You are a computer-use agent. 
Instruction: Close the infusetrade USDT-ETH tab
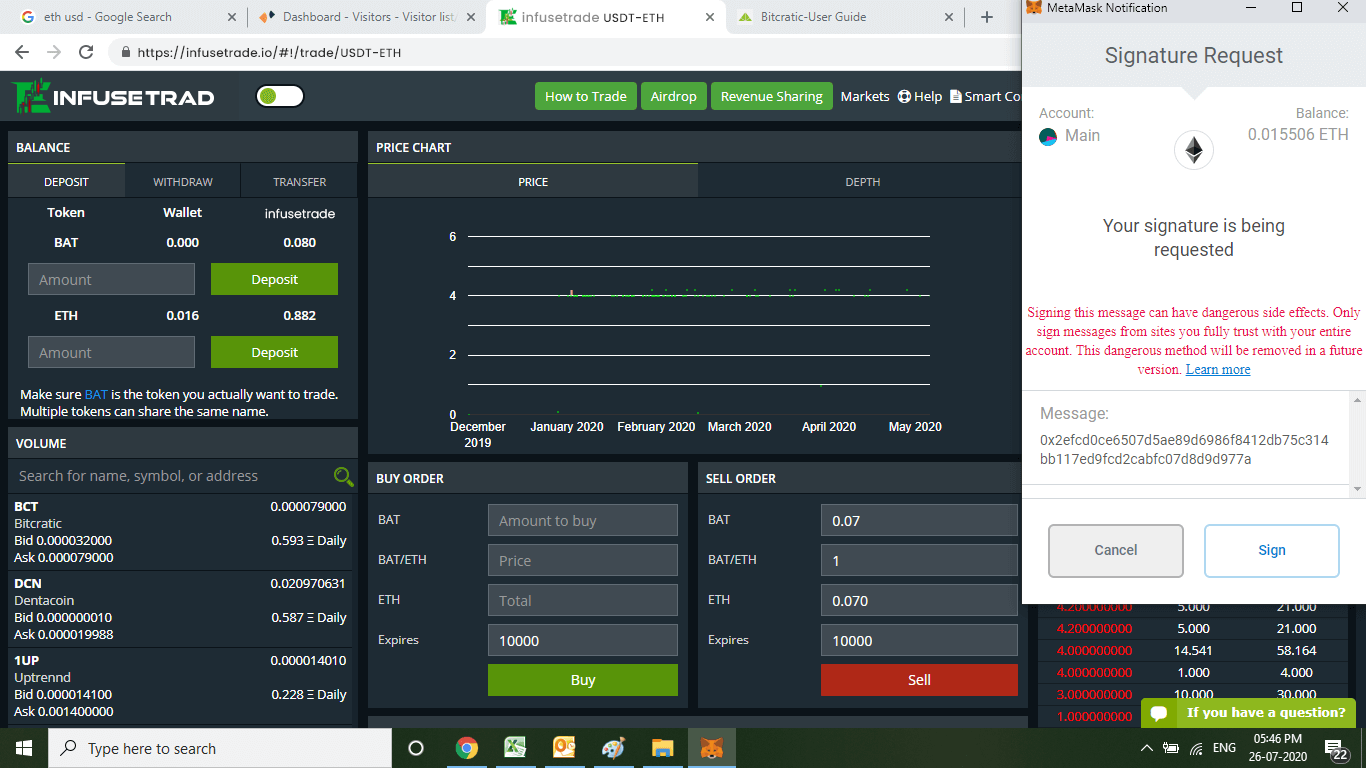(x=710, y=17)
